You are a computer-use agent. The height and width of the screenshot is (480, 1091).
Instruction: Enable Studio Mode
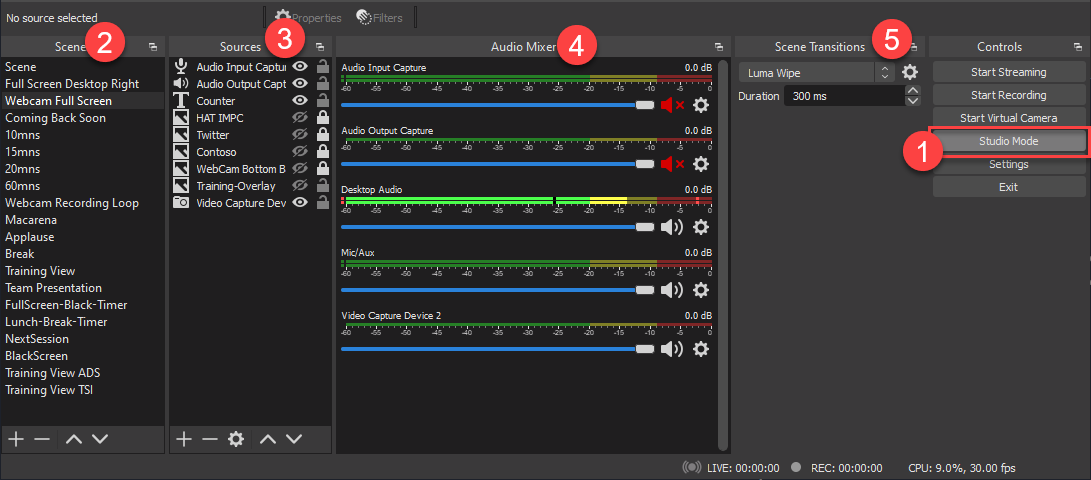pos(1008,141)
